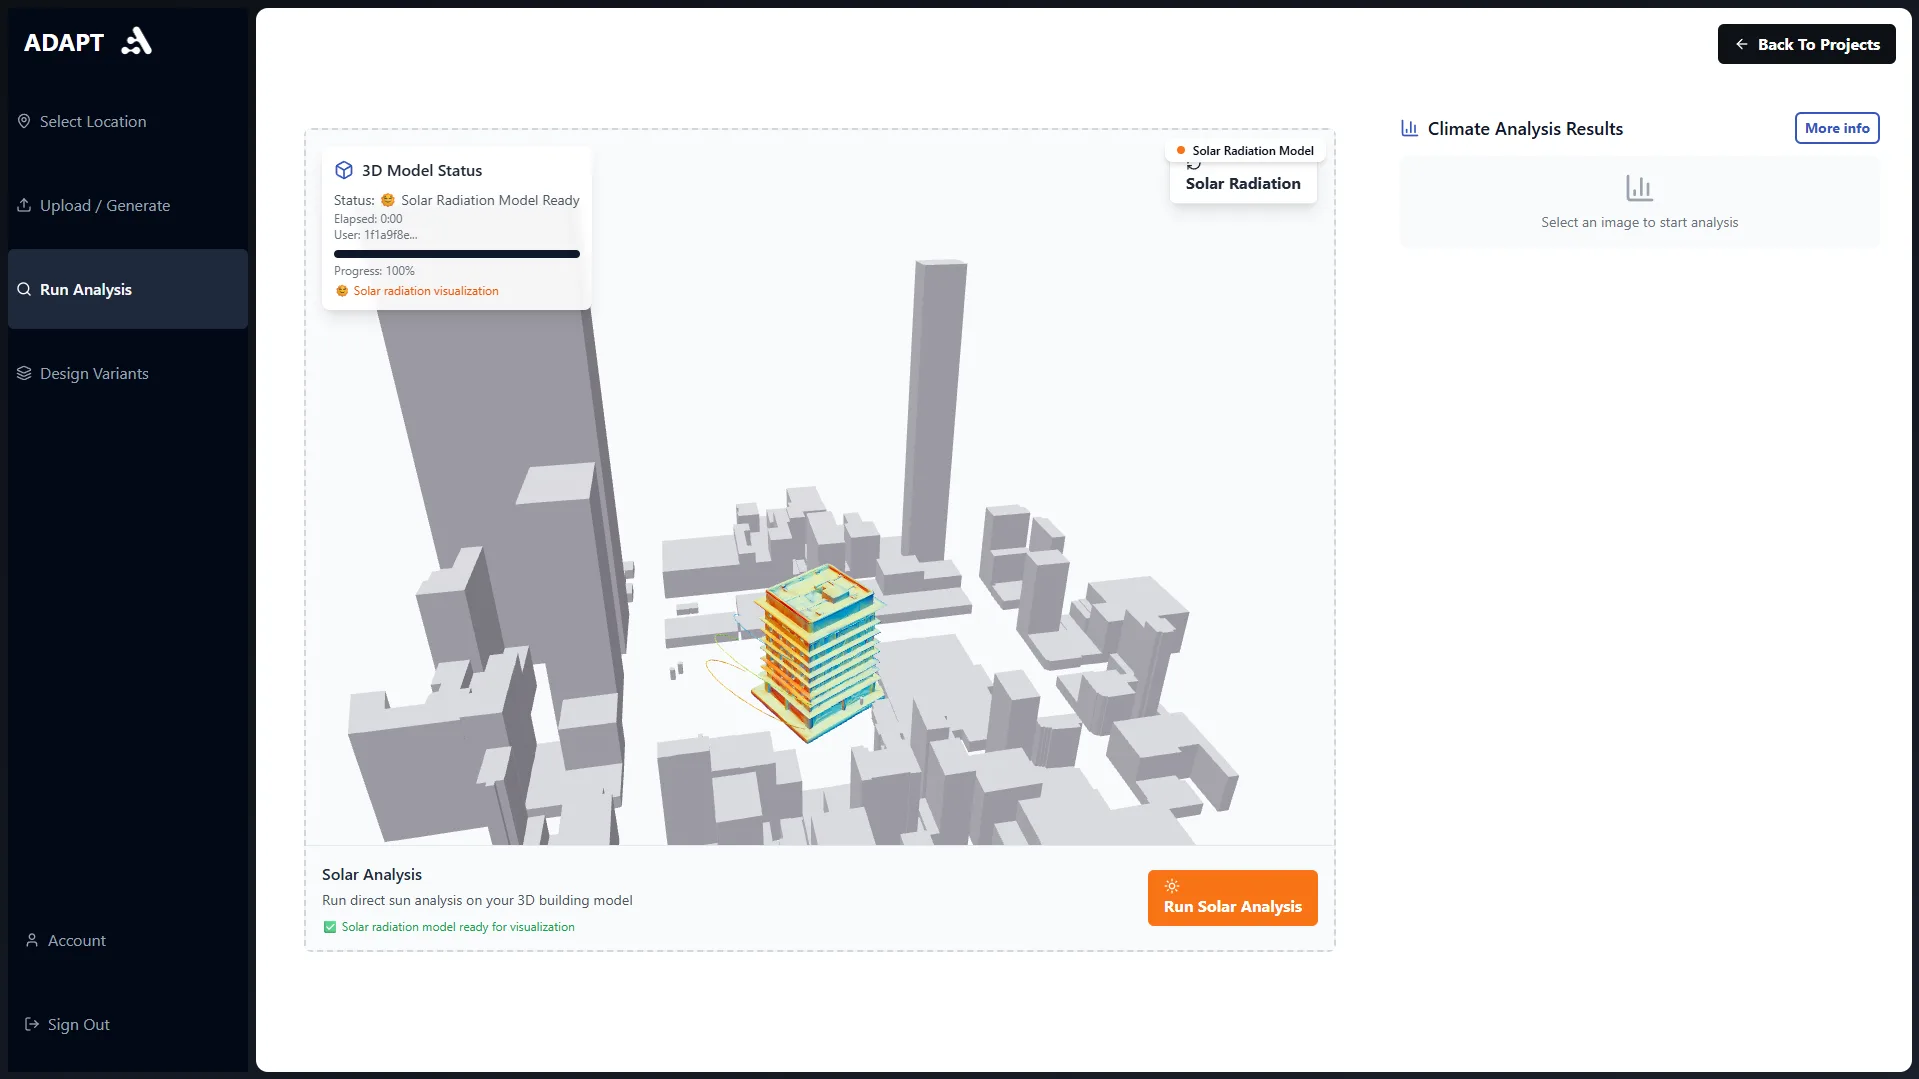Click 'Solar radiation model ready for visualization' text
Screen dimensions: 1919x1079
(458, 927)
